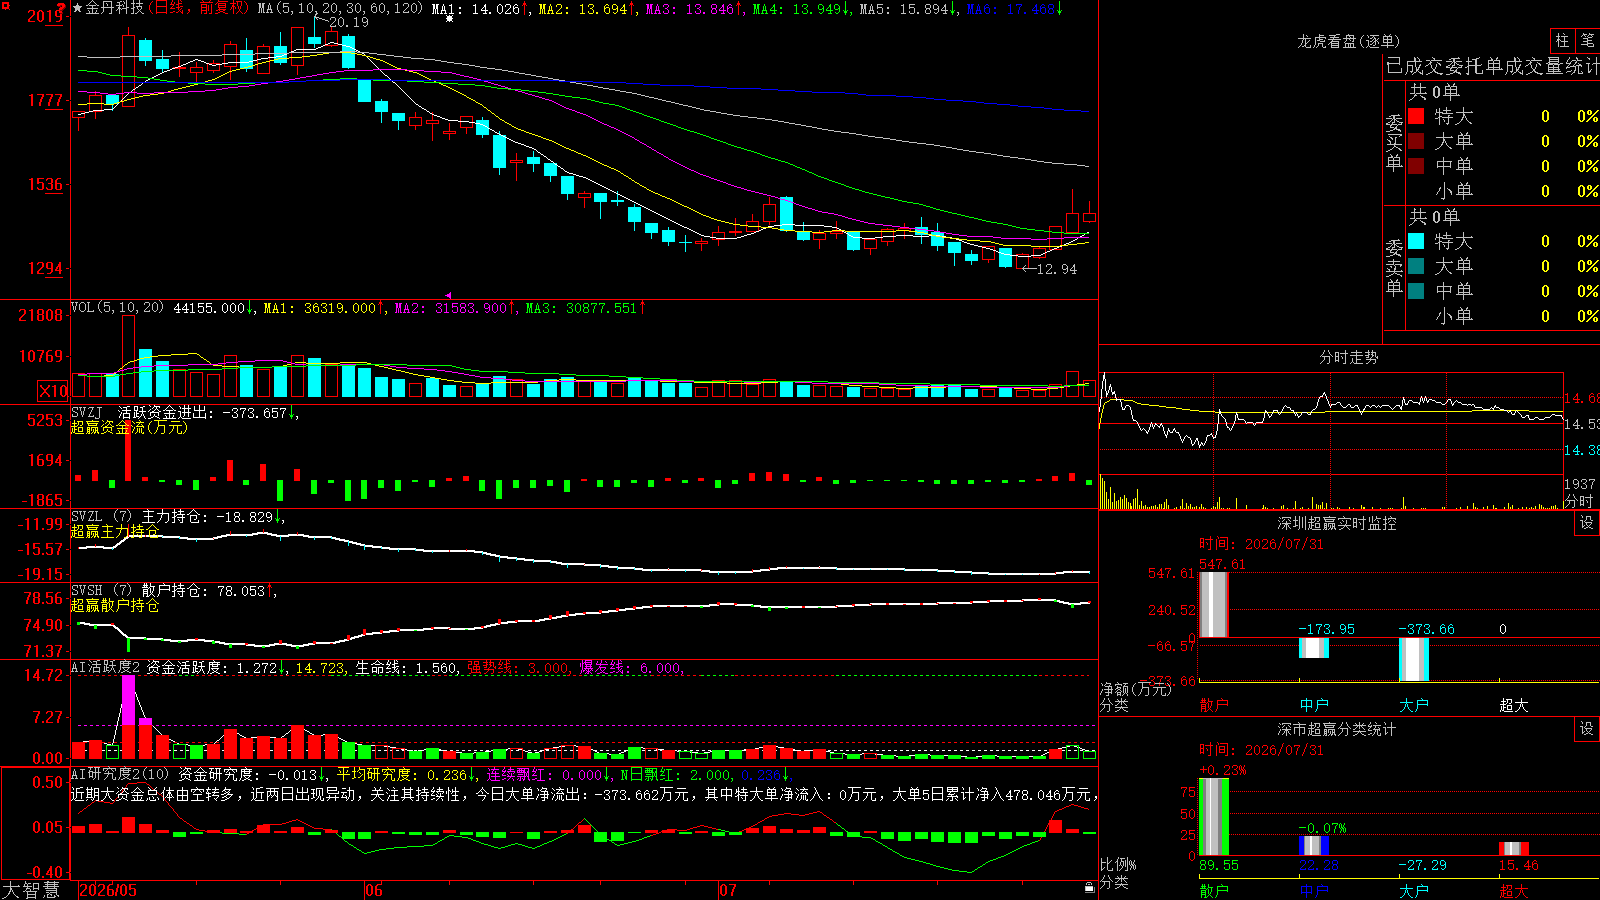
Task: Click the red 特大 swatch under 委买单
Action: pyautogui.click(x=1416, y=116)
